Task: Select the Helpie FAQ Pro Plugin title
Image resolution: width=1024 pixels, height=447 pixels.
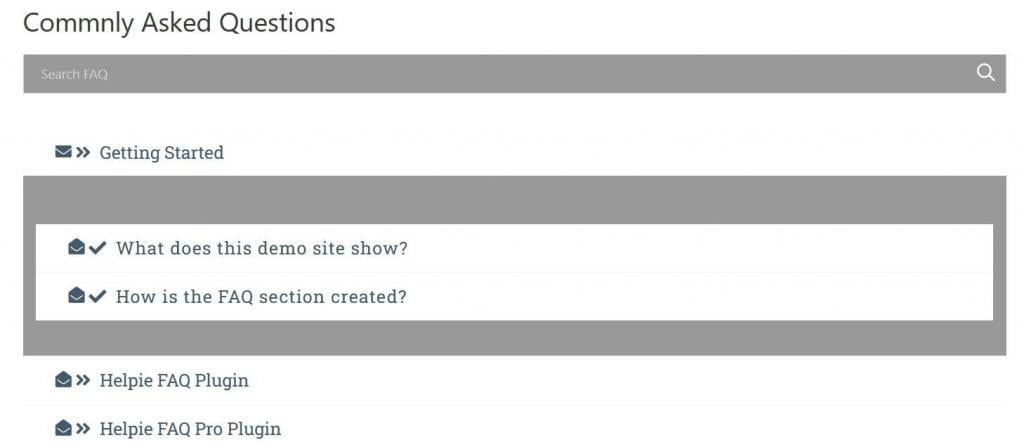Action: [190, 429]
